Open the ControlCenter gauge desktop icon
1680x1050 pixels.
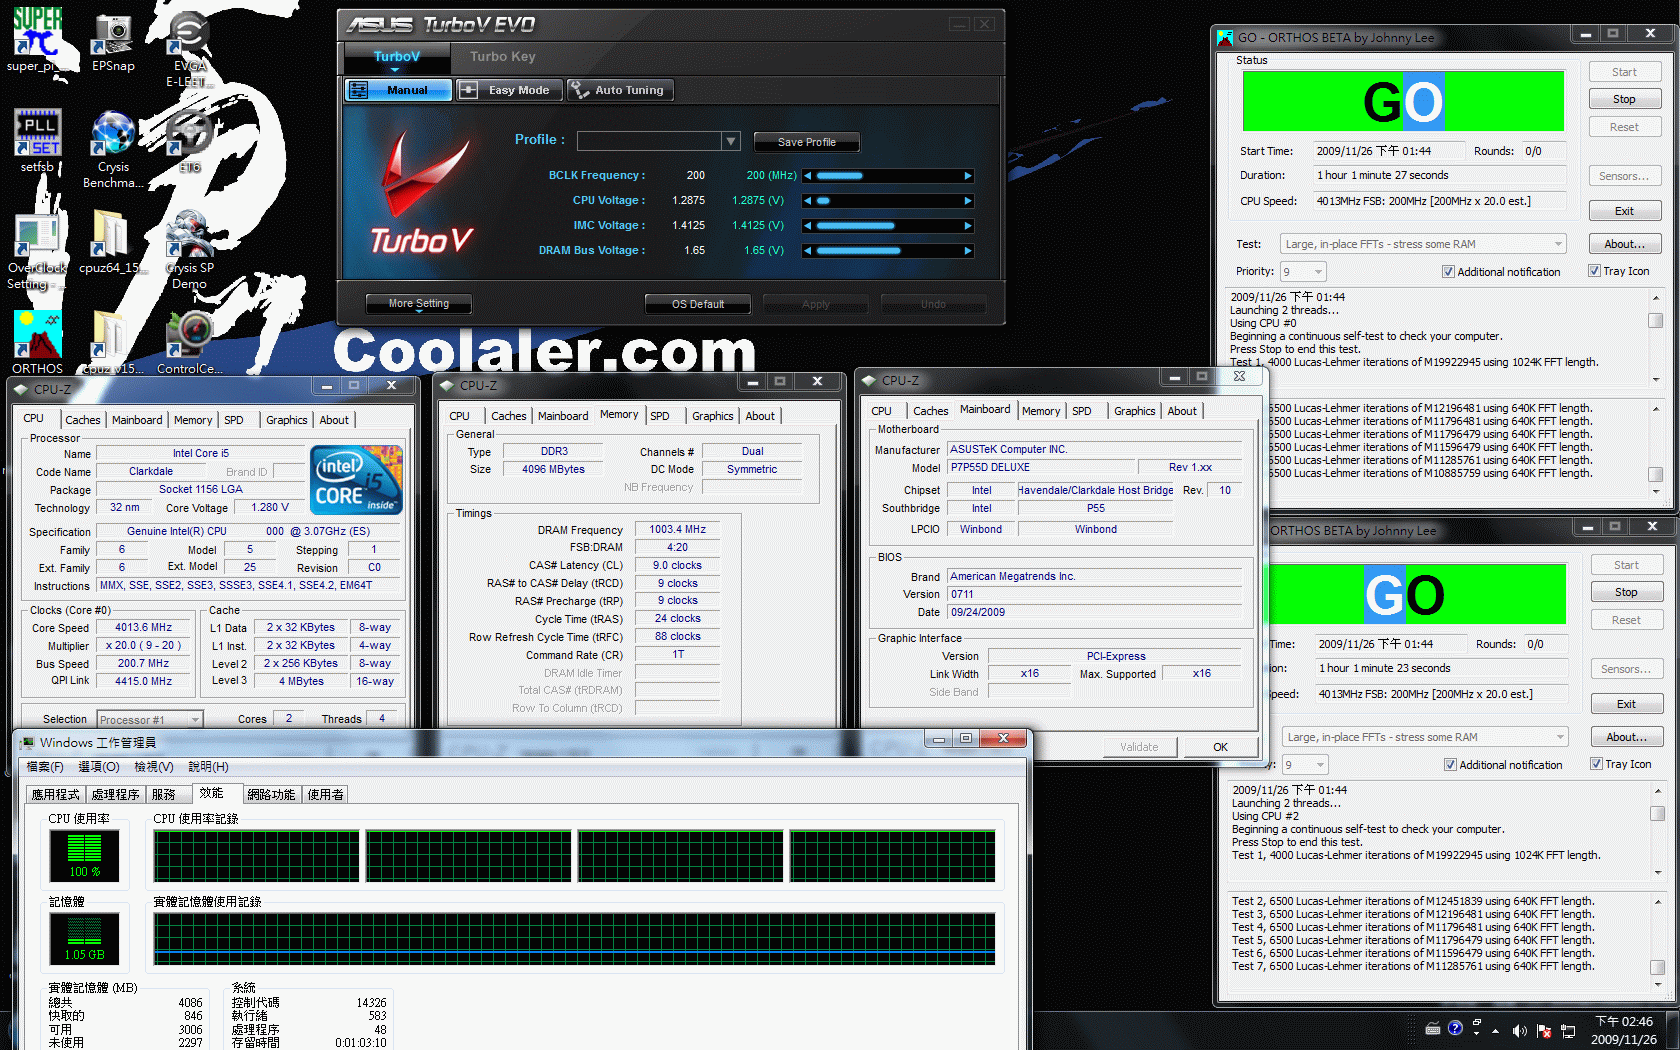(x=190, y=342)
